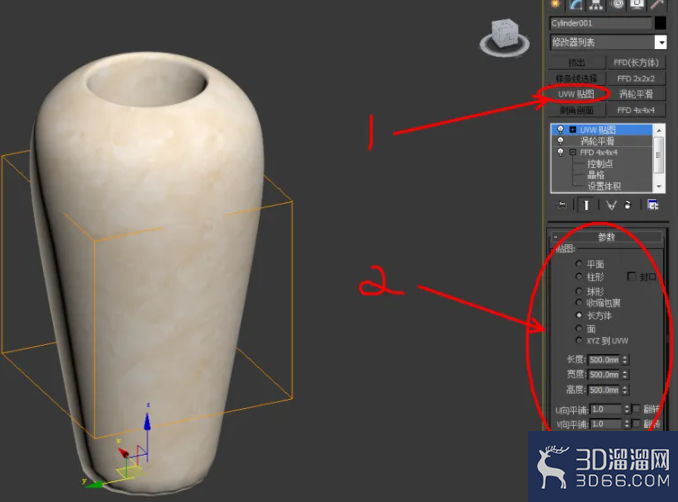The width and height of the screenshot is (678, 502).
Task: Enable the U向平铺 翻转 checkbox
Action: tap(636, 409)
